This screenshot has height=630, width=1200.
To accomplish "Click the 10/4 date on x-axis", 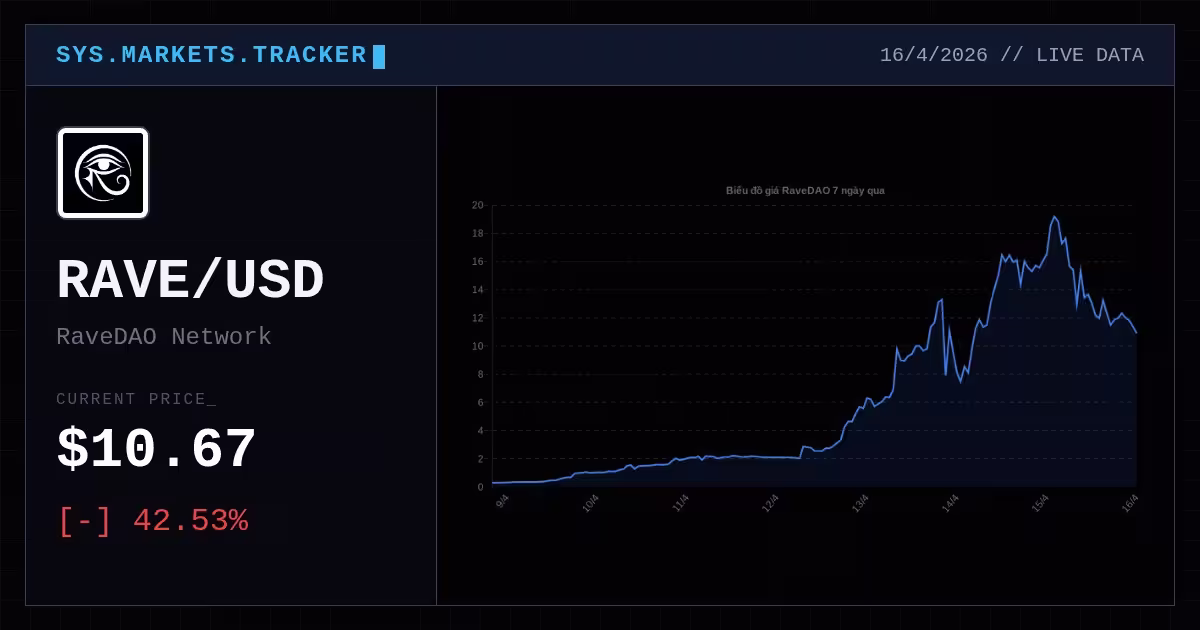I will point(590,503).
